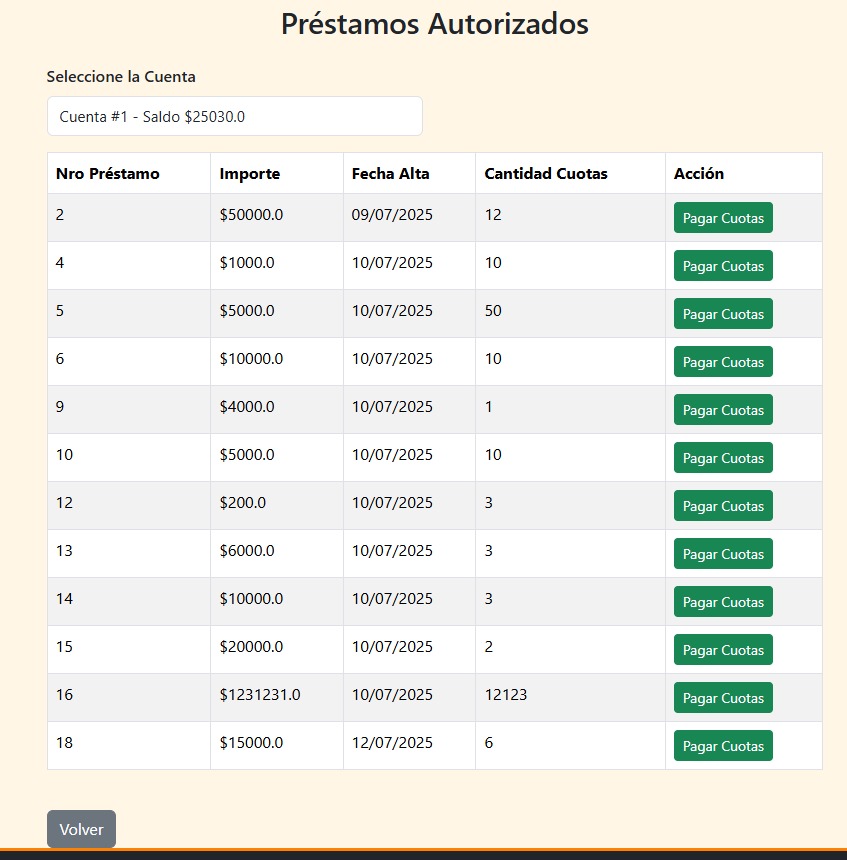
Task: Click Pagar Cuotas for loan number 2
Action: pyautogui.click(x=723, y=218)
